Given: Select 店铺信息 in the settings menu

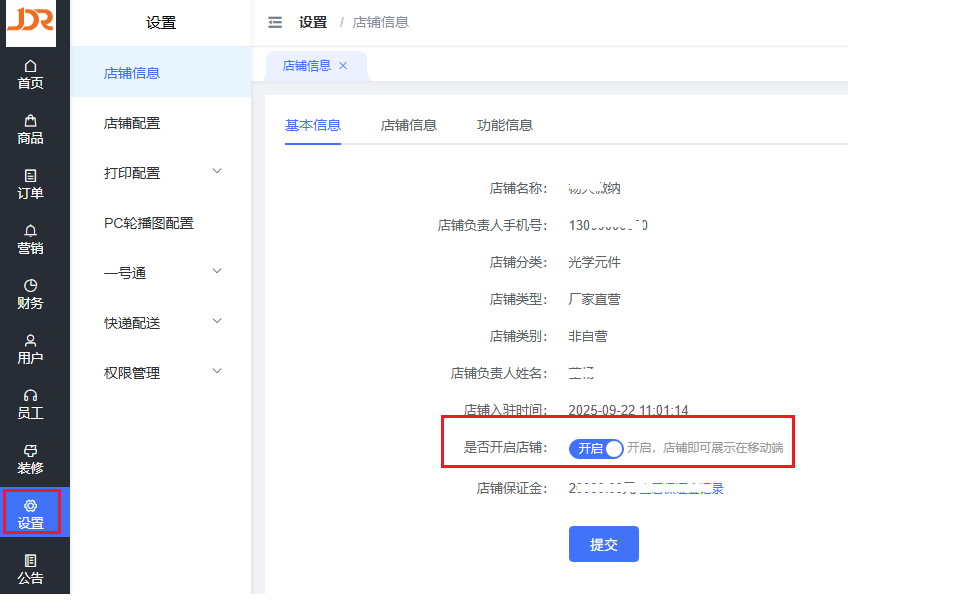Looking at the screenshot, I should [x=161, y=73].
